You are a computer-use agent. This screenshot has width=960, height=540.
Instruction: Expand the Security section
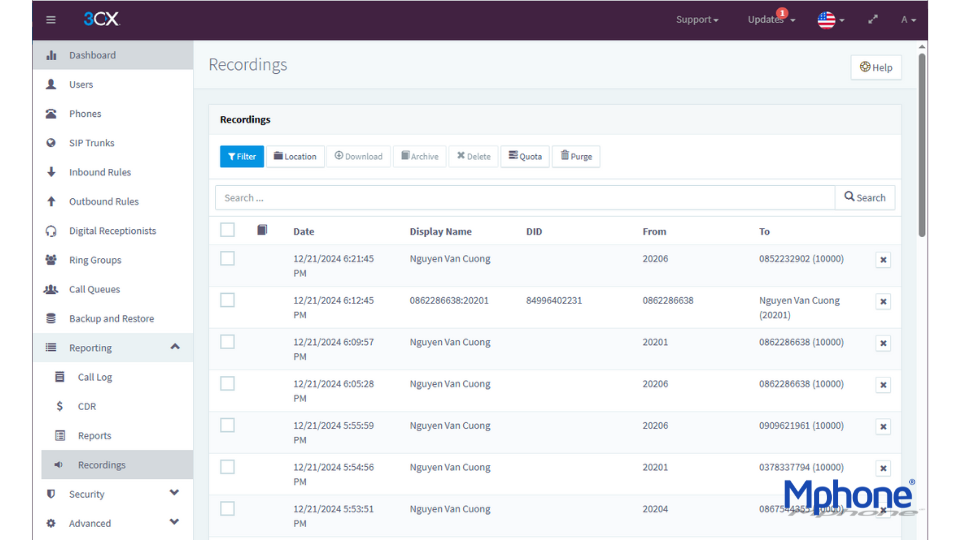coord(174,493)
